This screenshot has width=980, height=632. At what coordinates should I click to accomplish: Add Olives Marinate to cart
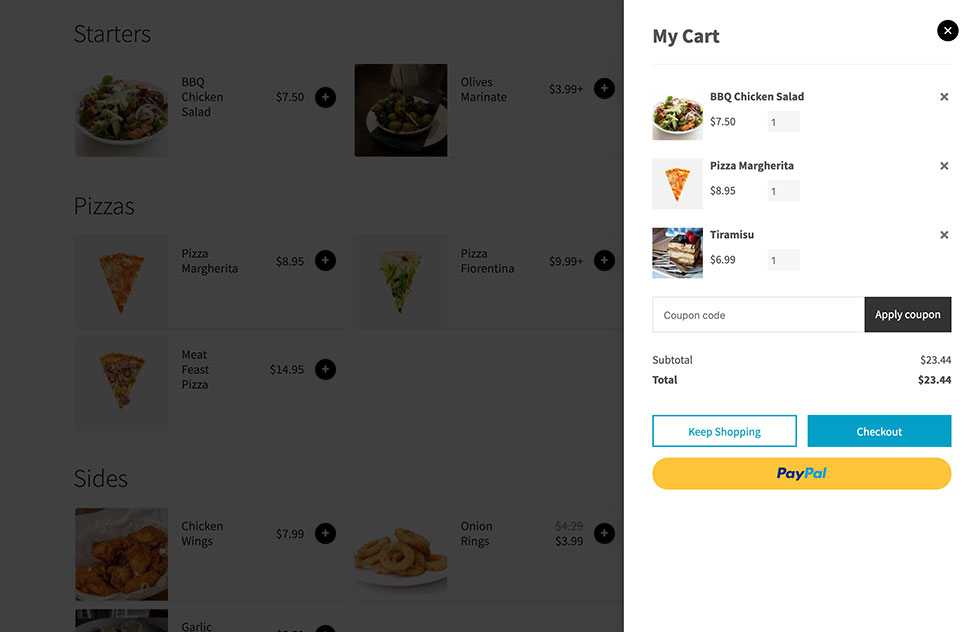tap(604, 88)
